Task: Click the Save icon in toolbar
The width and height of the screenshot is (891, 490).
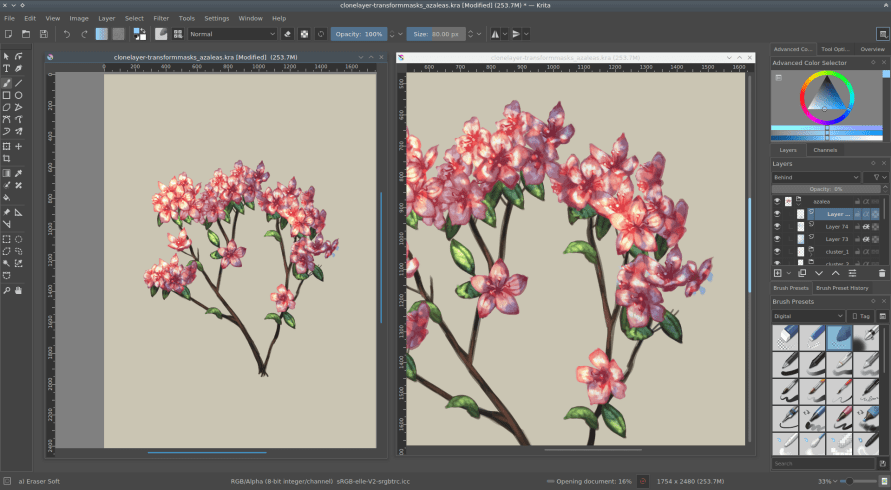Action: [x=44, y=34]
